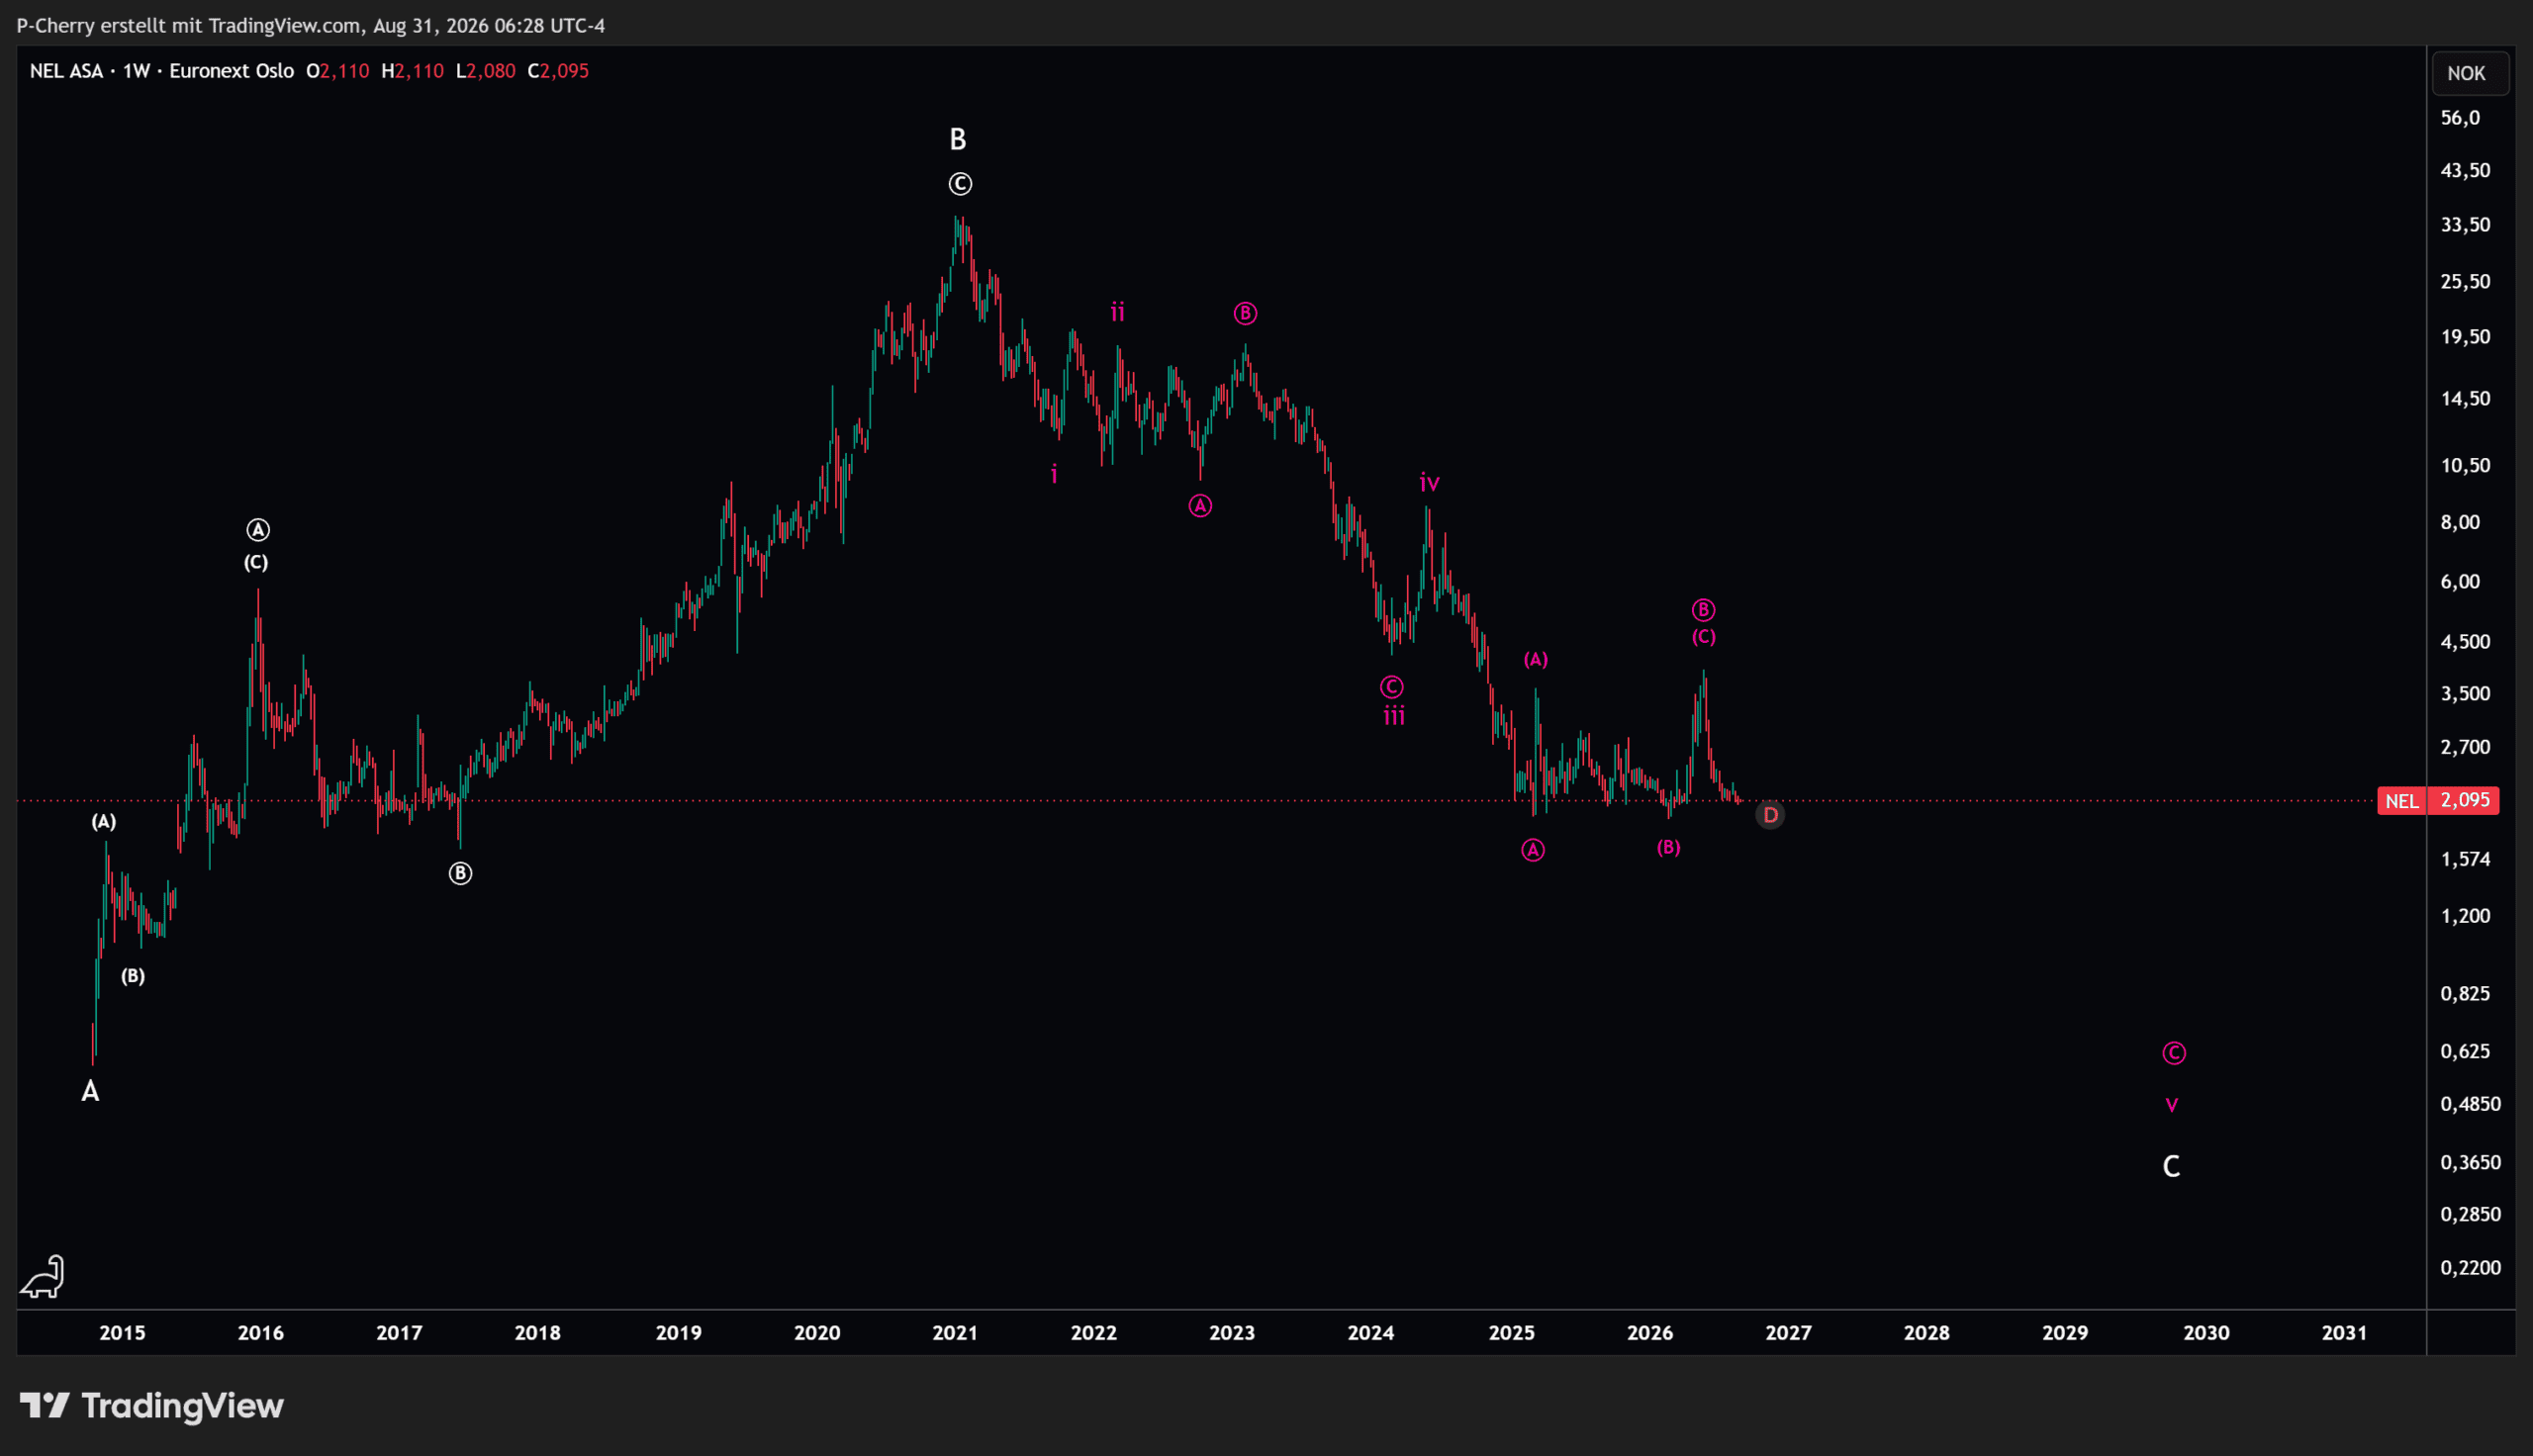
Task: Click the 0,2200 price axis label
Action: tap(2470, 1268)
